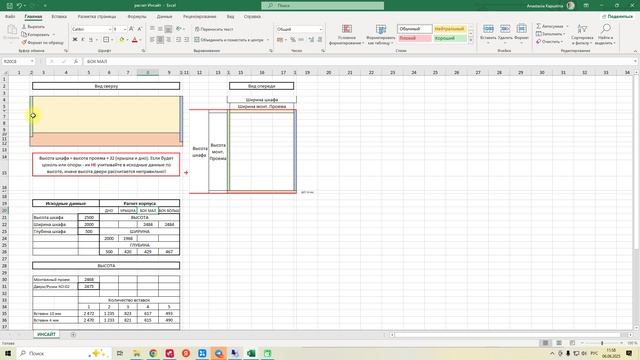Increase the font size
640x360 pixels.
click(x=131, y=29)
